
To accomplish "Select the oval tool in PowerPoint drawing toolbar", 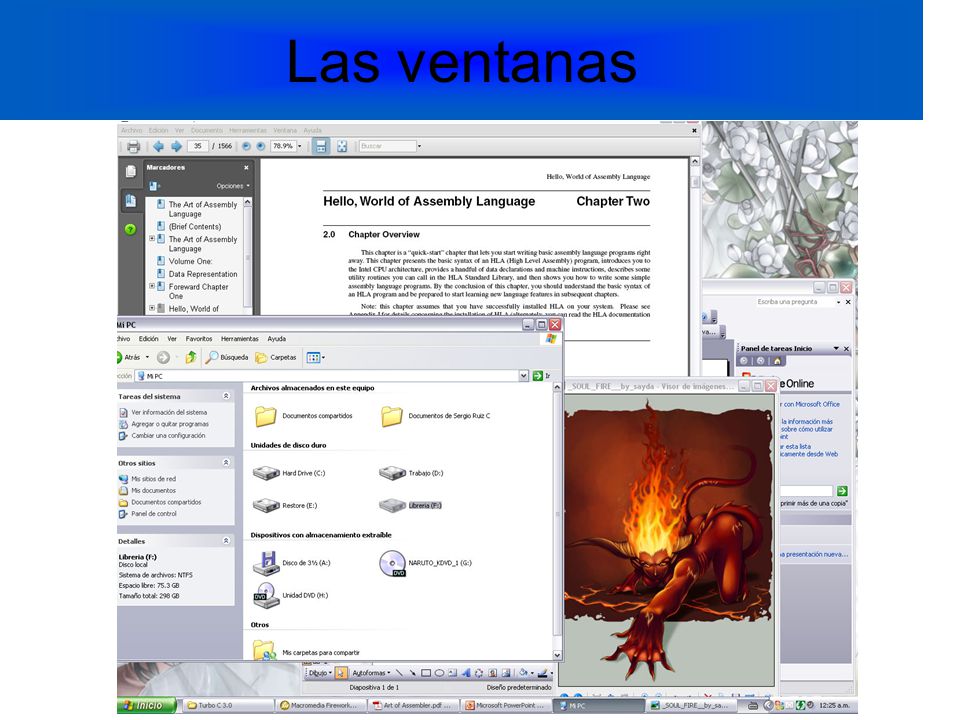I will pyautogui.click(x=439, y=673).
